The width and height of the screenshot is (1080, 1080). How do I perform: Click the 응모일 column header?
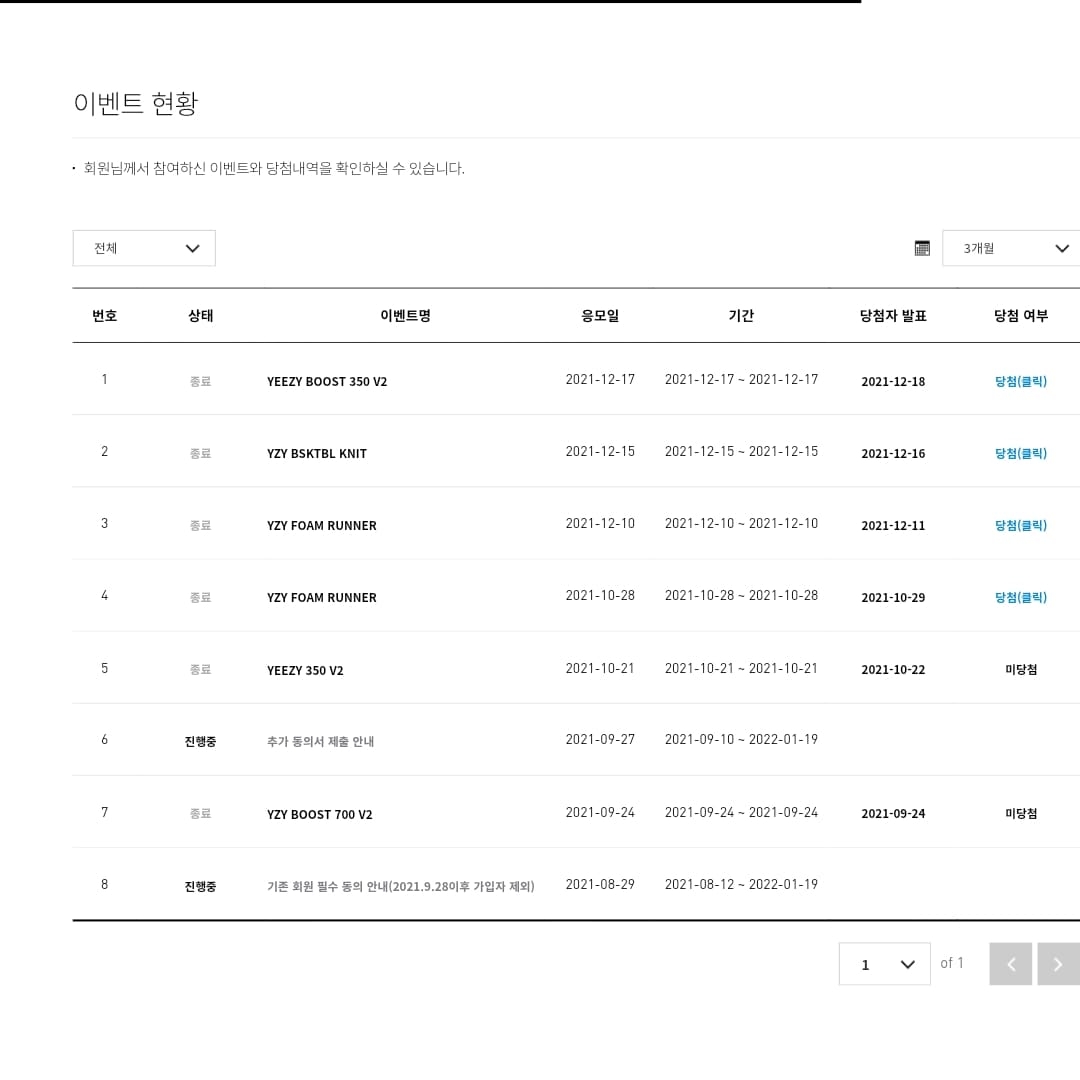pyautogui.click(x=600, y=315)
